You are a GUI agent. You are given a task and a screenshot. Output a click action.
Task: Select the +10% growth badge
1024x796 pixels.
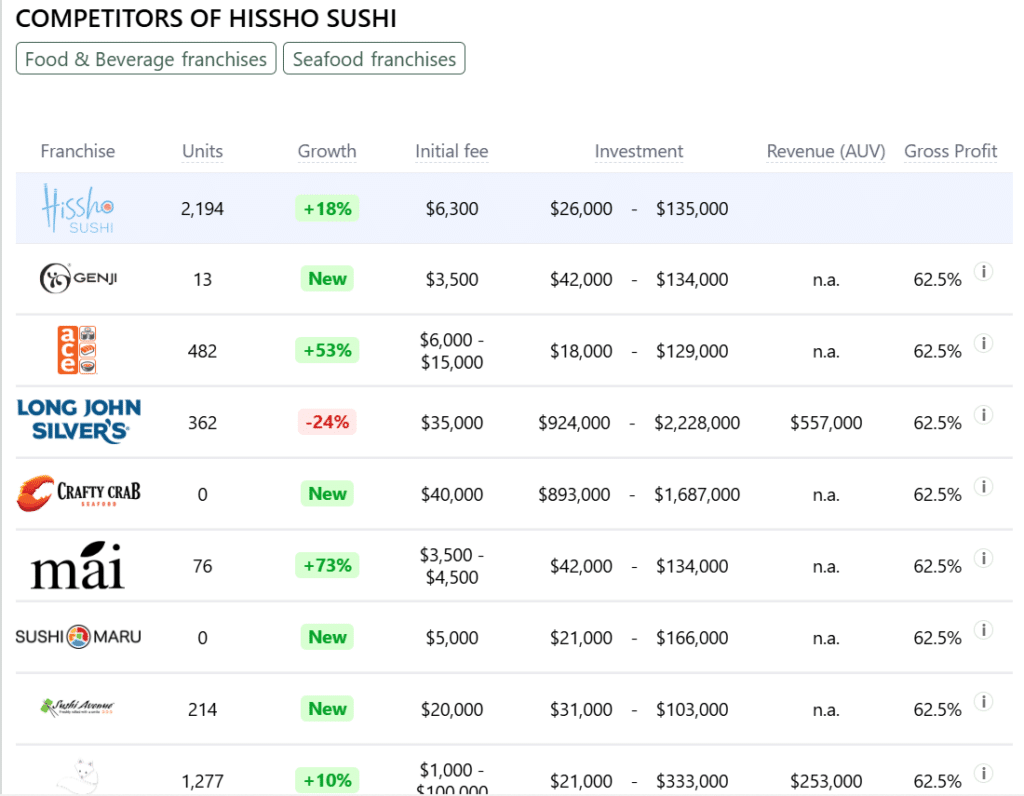[327, 780]
